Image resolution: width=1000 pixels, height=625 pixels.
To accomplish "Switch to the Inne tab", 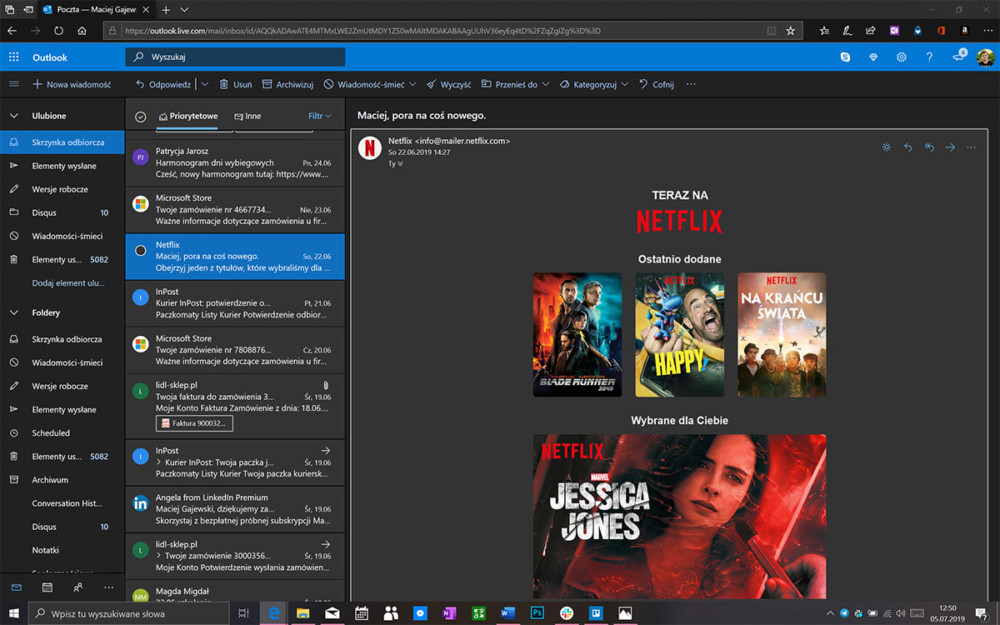I will 247,116.
